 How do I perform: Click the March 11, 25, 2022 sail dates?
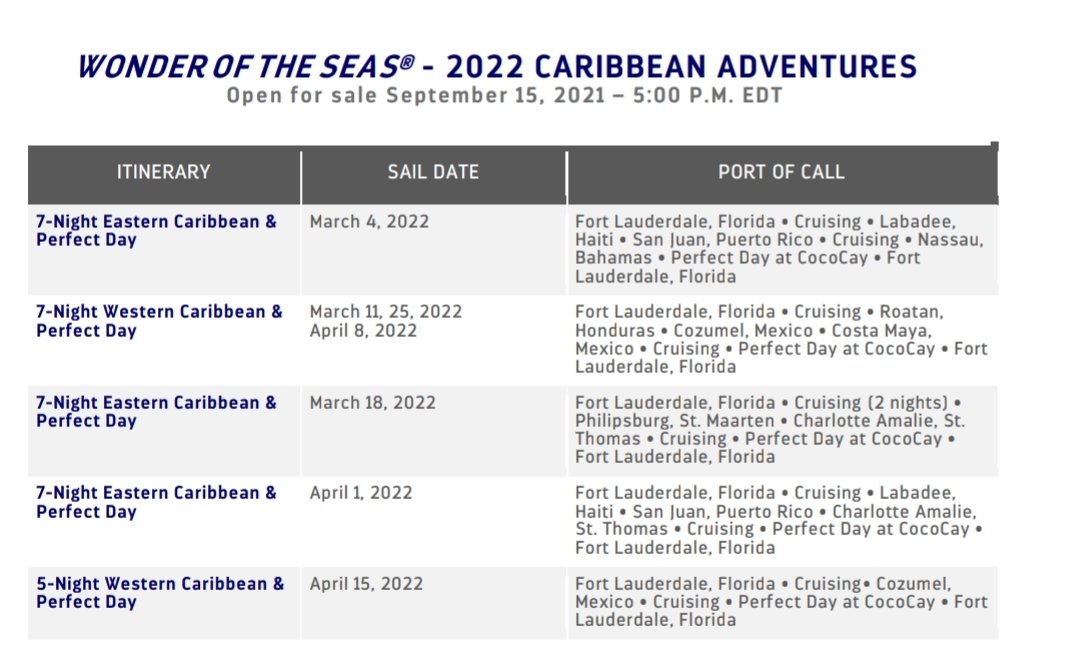click(385, 312)
